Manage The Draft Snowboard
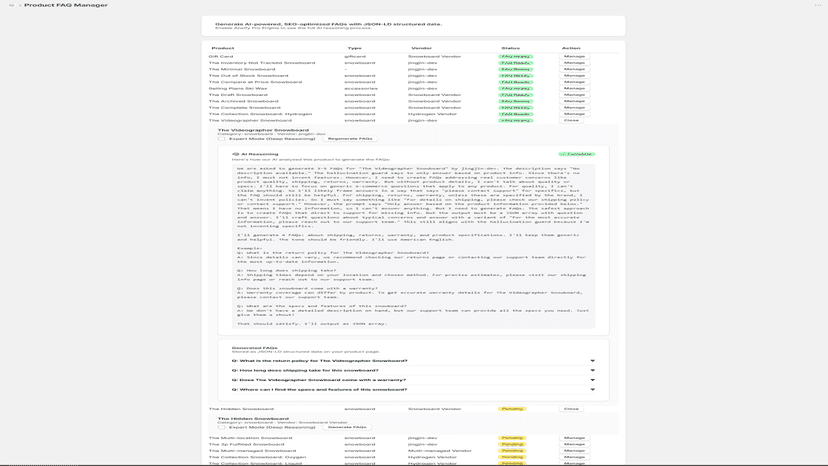Screen dimensions: 828x466 point(575,95)
